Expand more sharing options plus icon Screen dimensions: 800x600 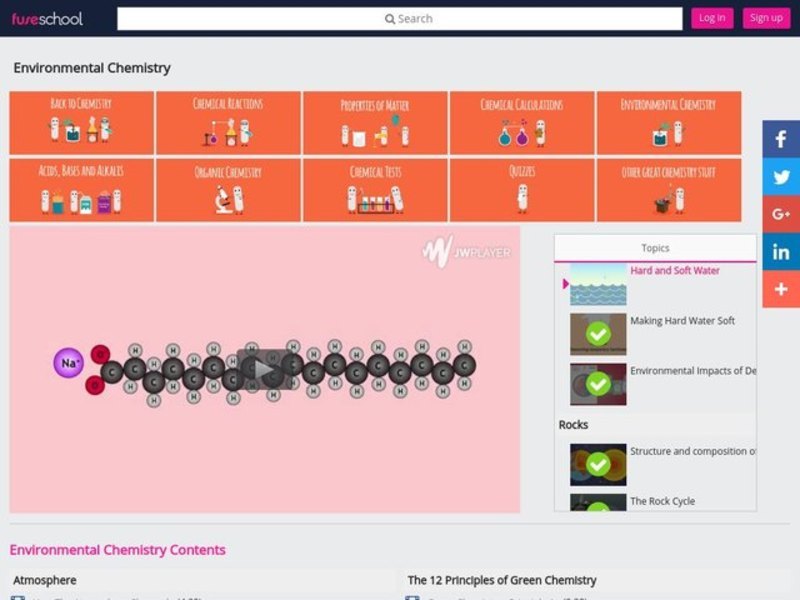[x=781, y=289]
